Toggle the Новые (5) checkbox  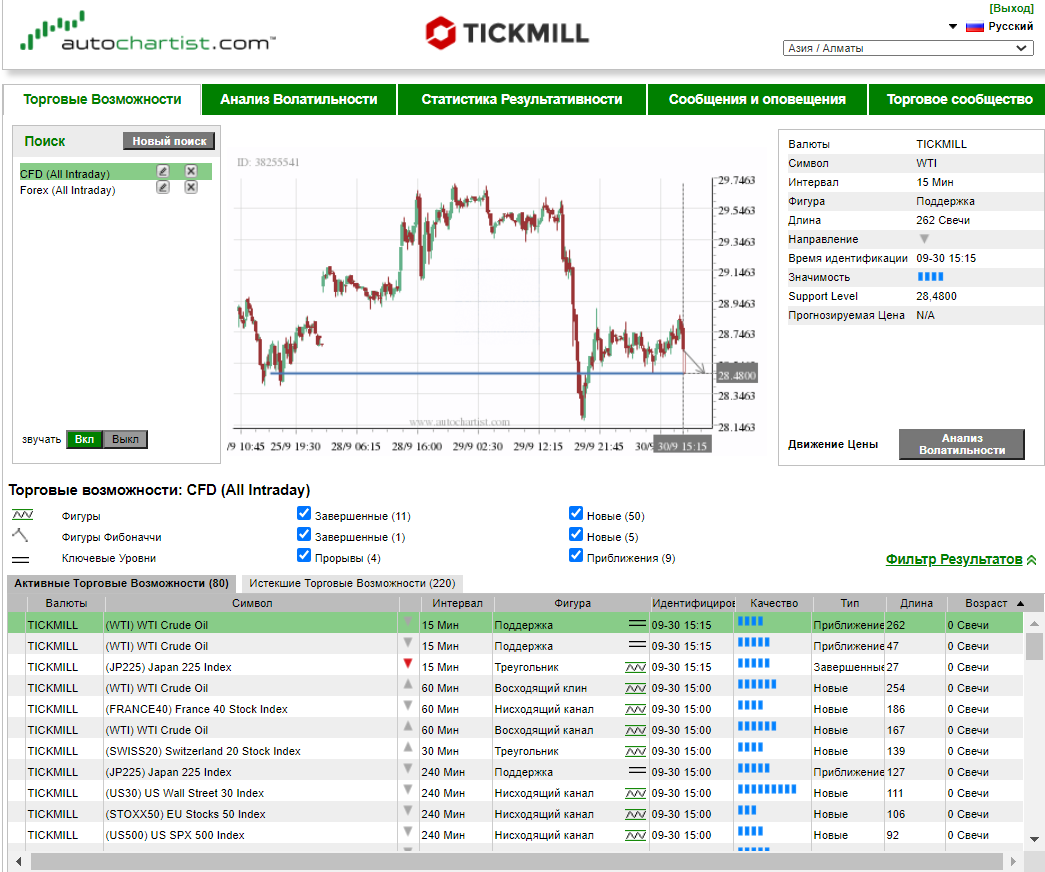coord(576,535)
